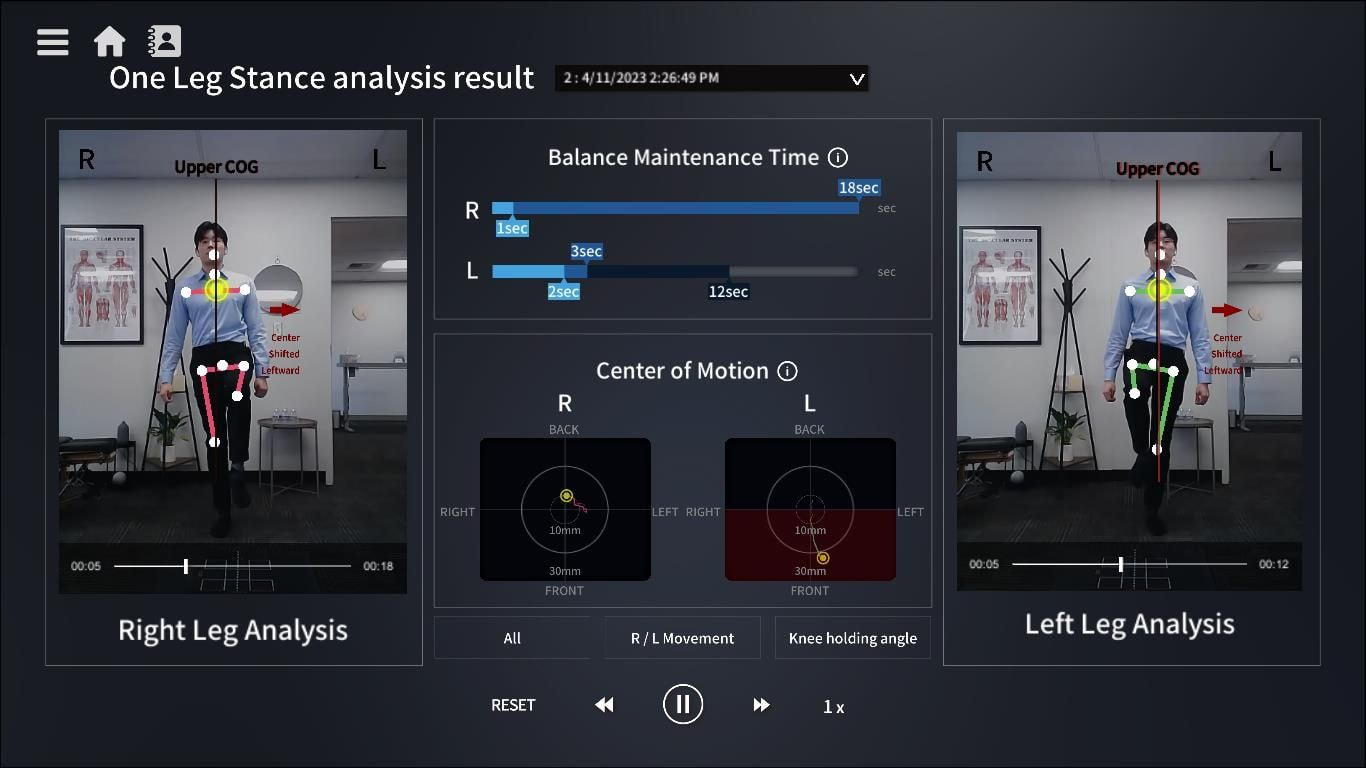The height and width of the screenshot is (768, 1366).
Task: Fast forward the playback
Action: 762,705
